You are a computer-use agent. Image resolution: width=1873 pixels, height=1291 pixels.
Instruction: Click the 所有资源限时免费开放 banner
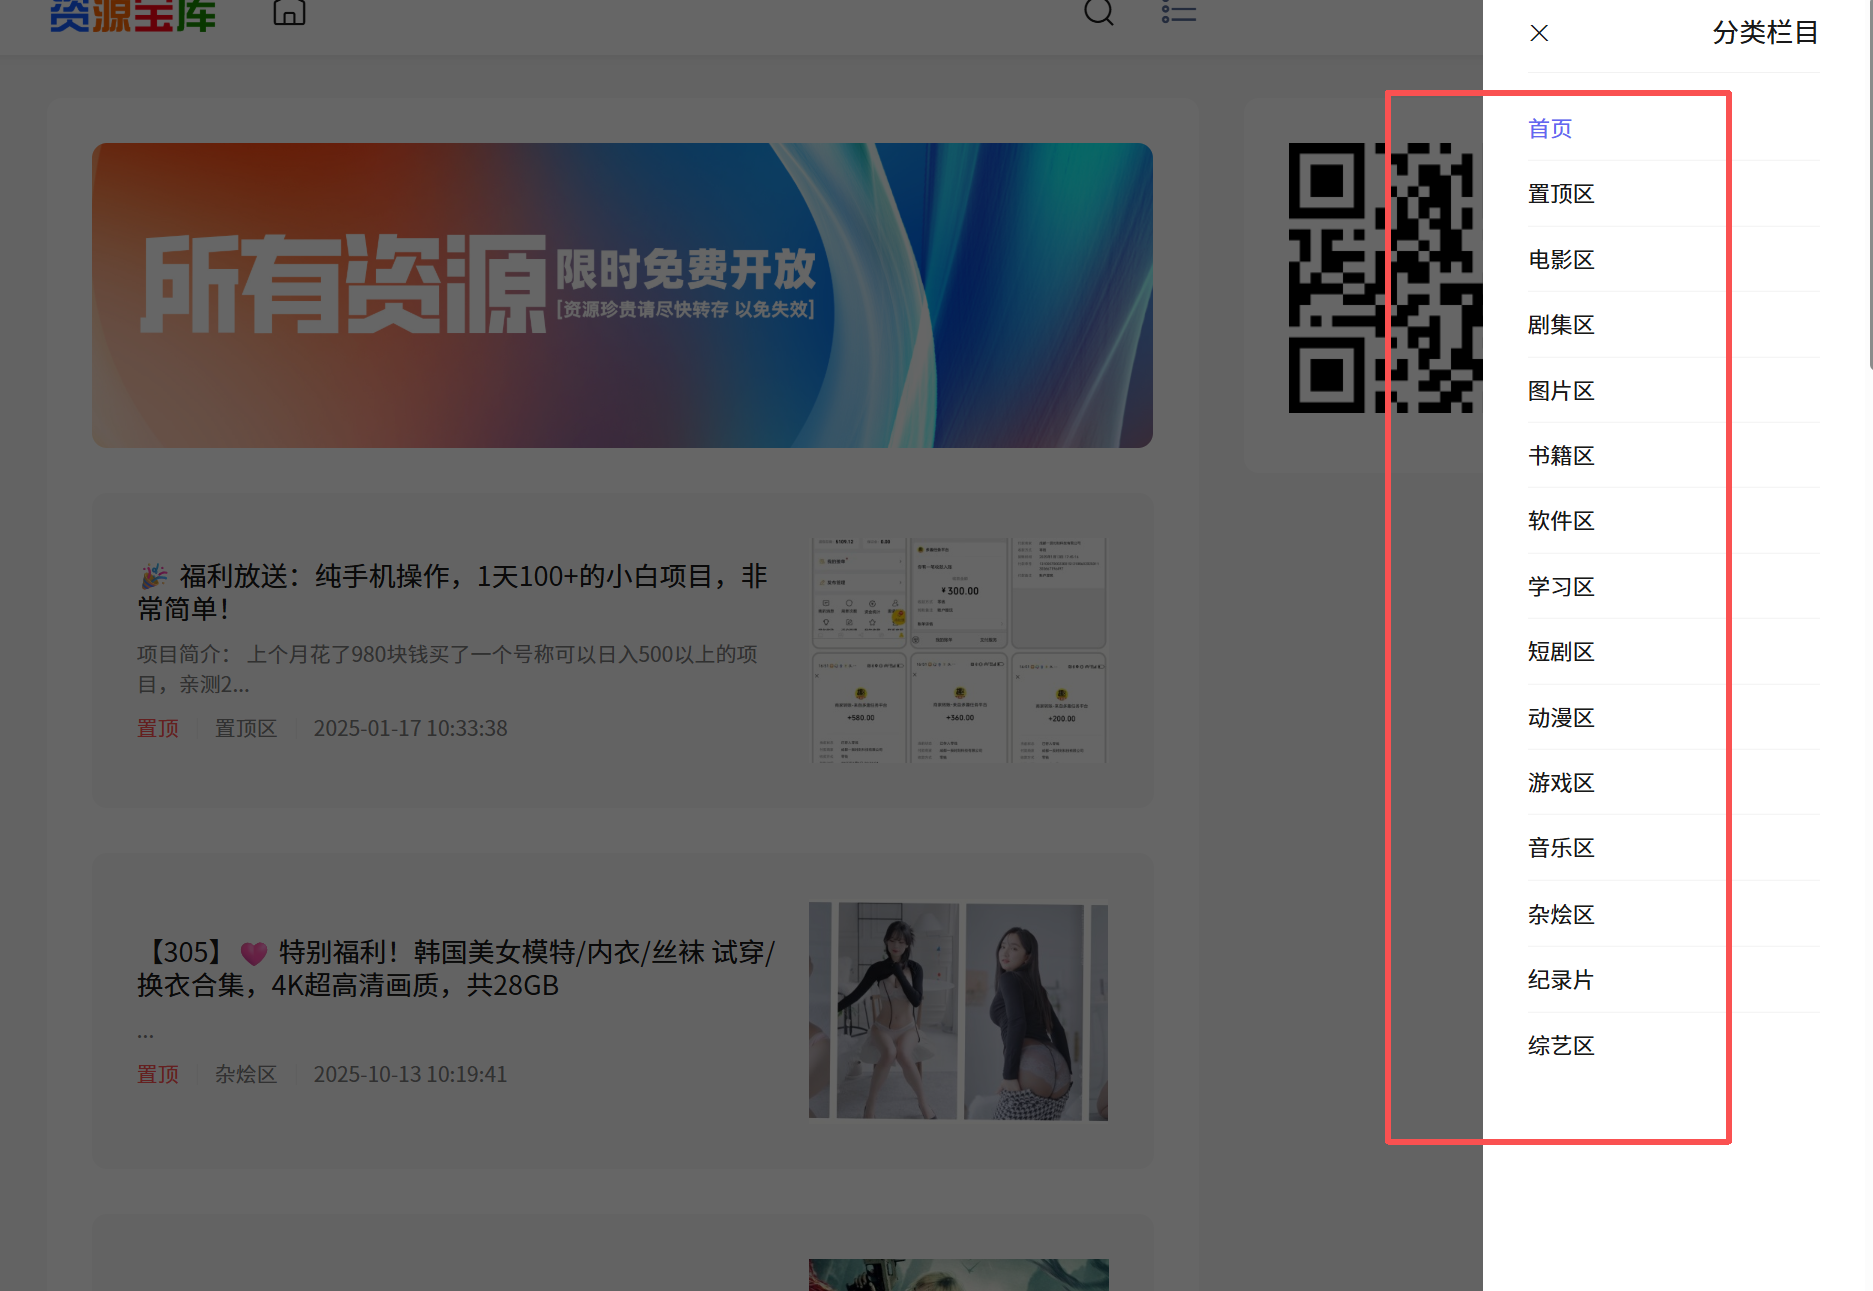[622, 295]
